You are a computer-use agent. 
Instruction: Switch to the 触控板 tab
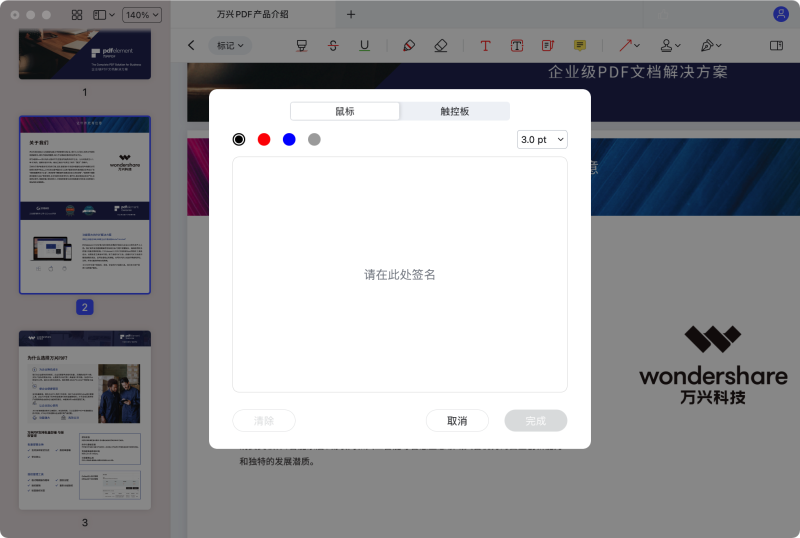point(454,111)
